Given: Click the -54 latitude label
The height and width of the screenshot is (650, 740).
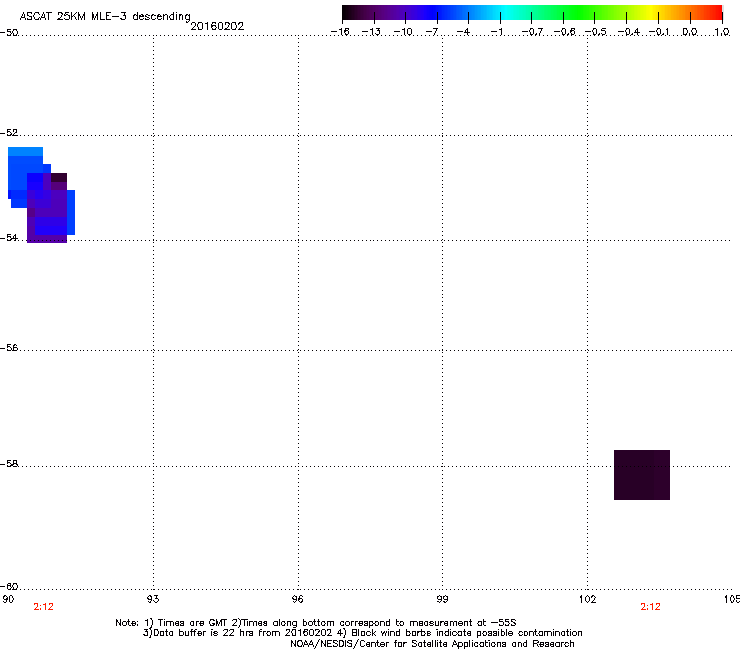Looking at the screenshot, I should pyautogui.click(x=9, y=237).
